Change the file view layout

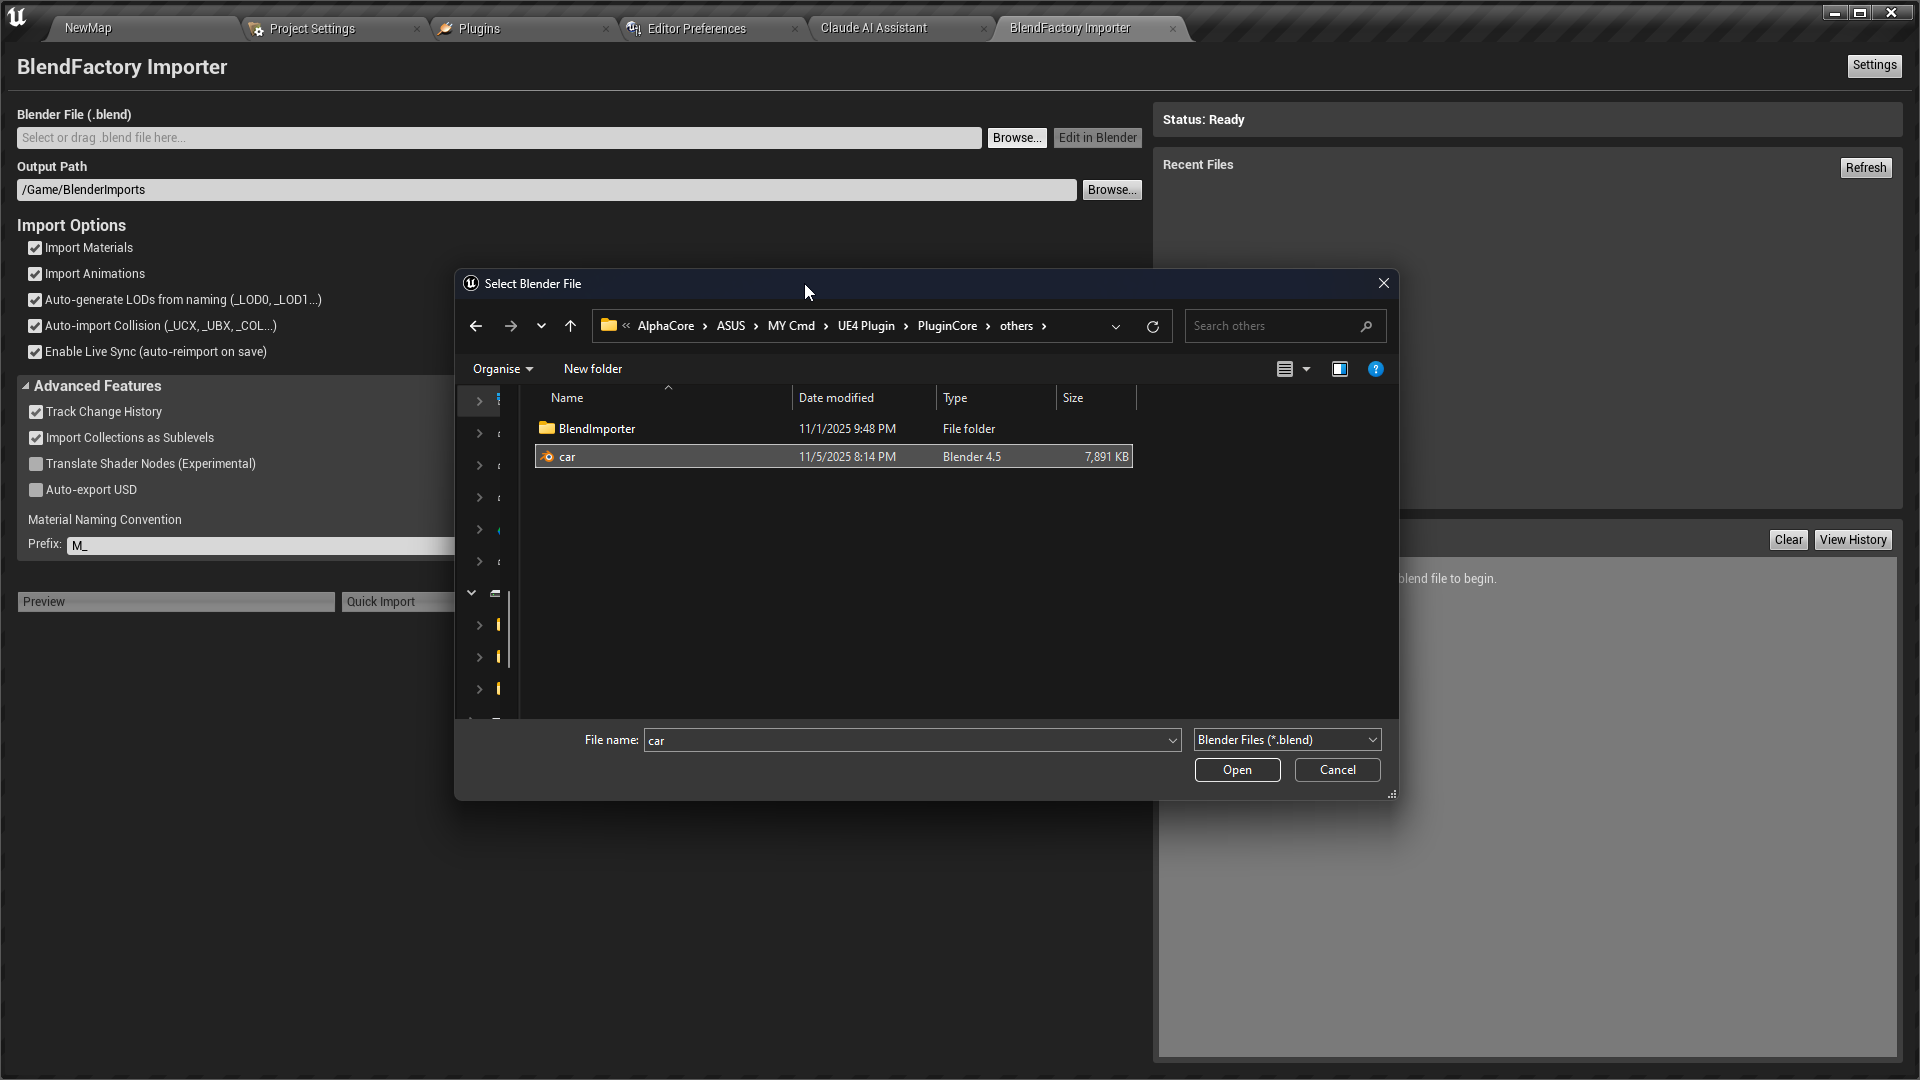1285,369
